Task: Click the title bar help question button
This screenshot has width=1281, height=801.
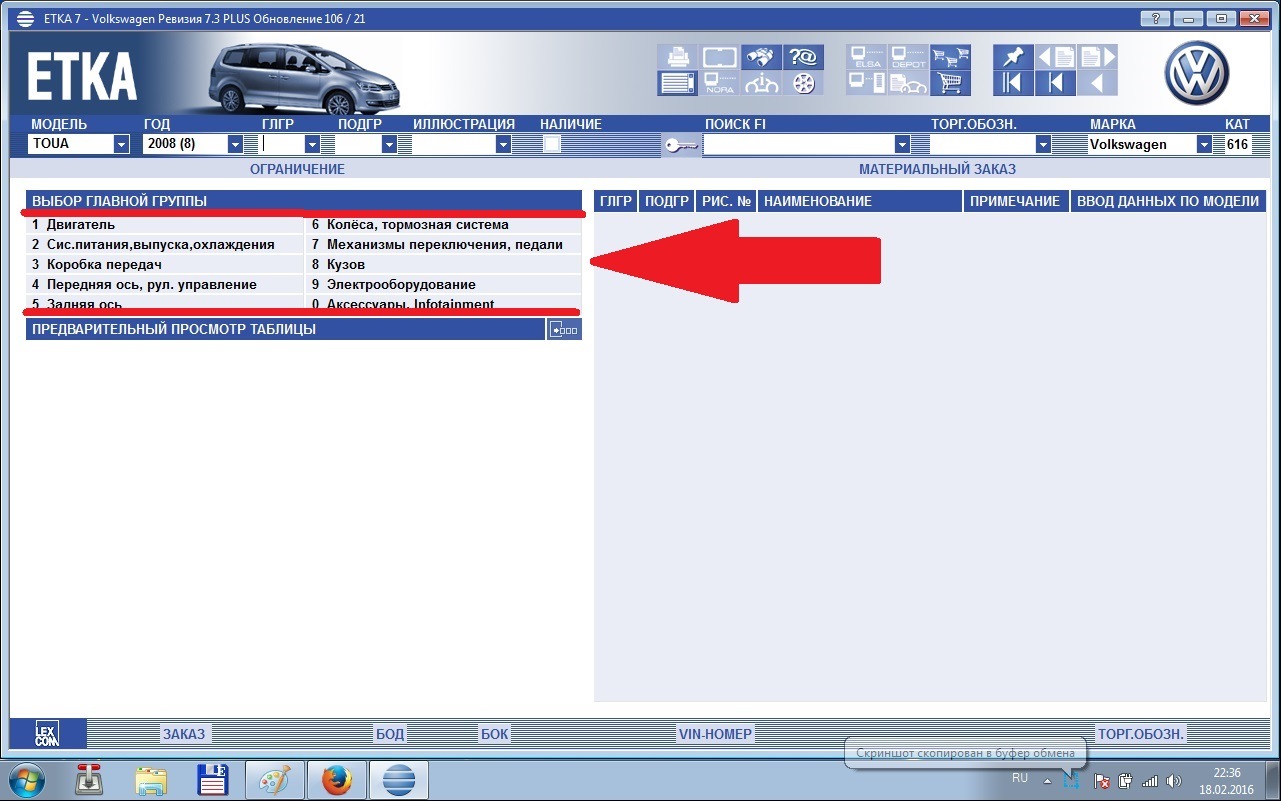Action: point(1153,18)
